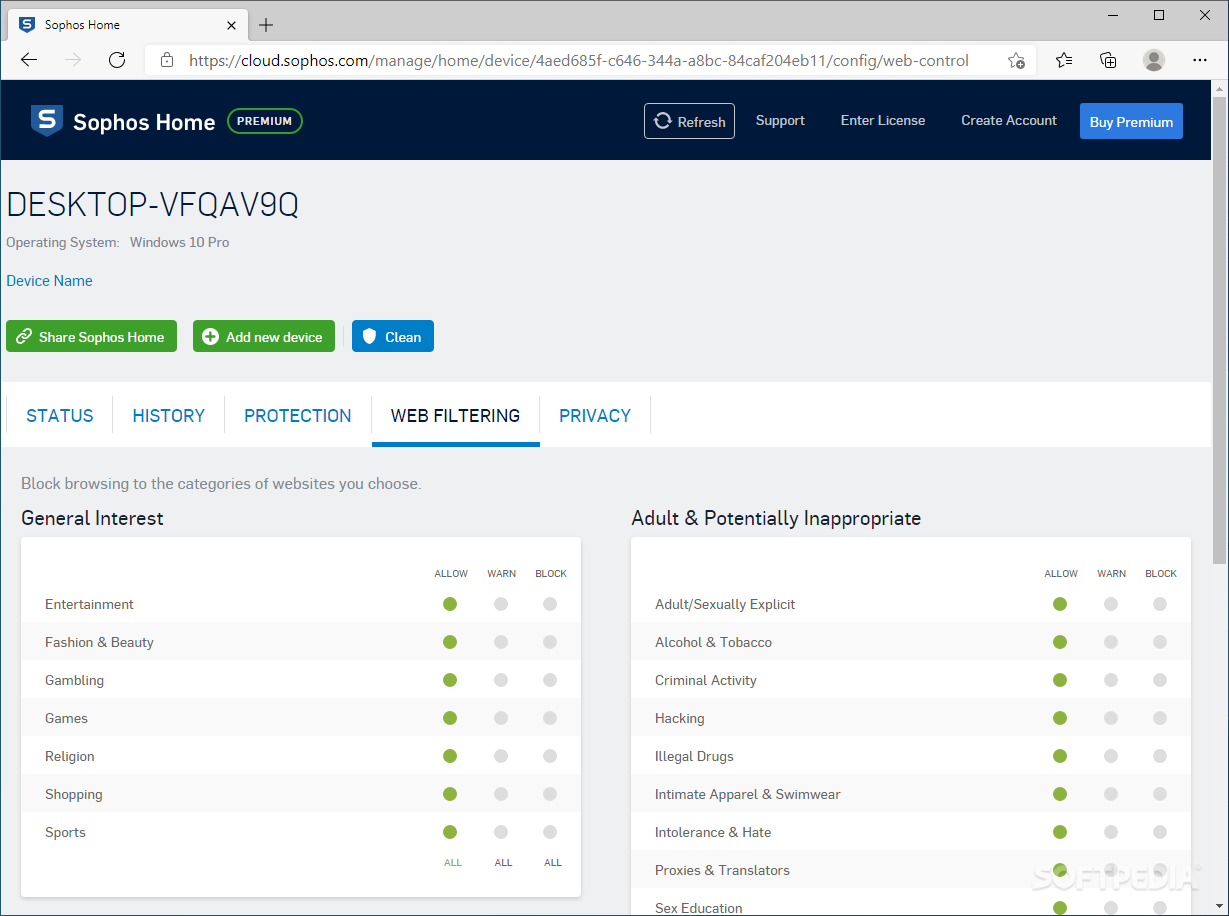The width and height of the screenshot is (1229, 916).
Task: Select Allow for Criminal Activity
Action: click(x=1060, y=680)
